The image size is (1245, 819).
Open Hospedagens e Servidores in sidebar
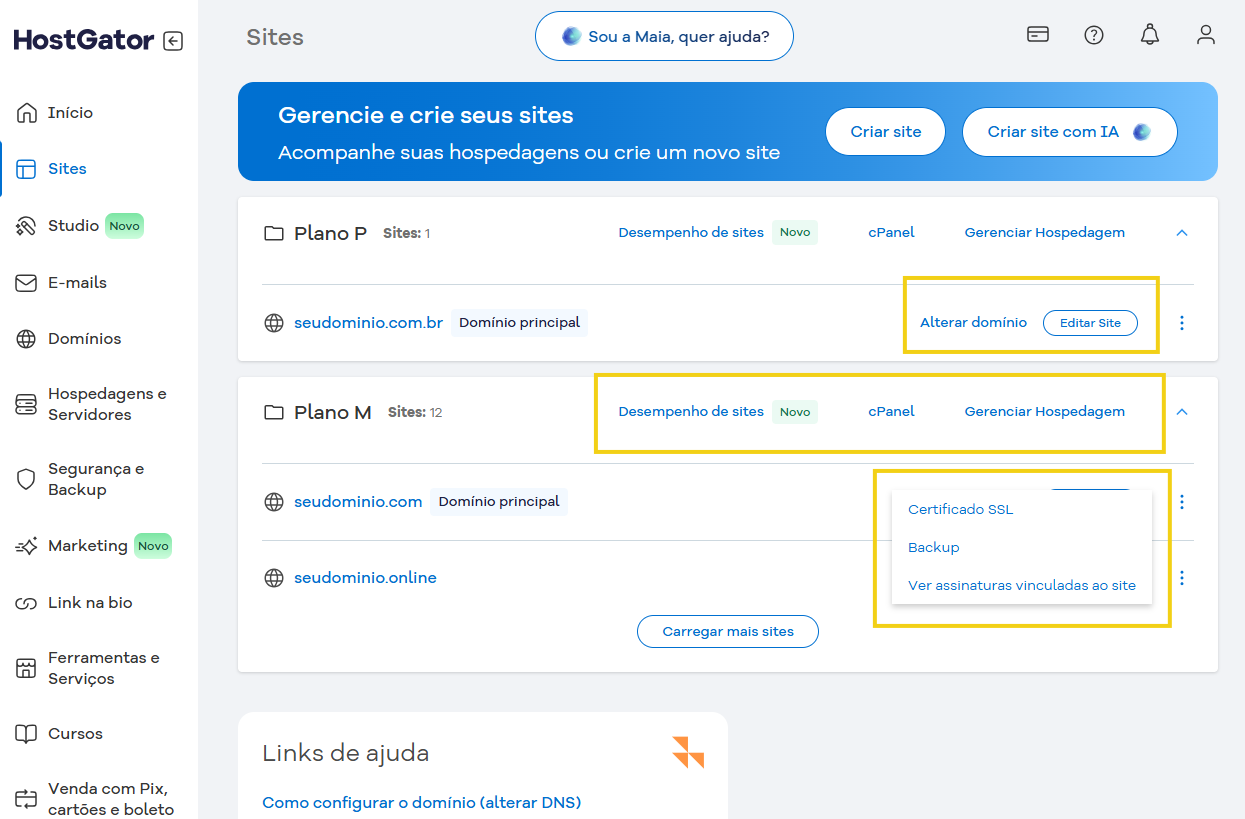tap(107, 404)
